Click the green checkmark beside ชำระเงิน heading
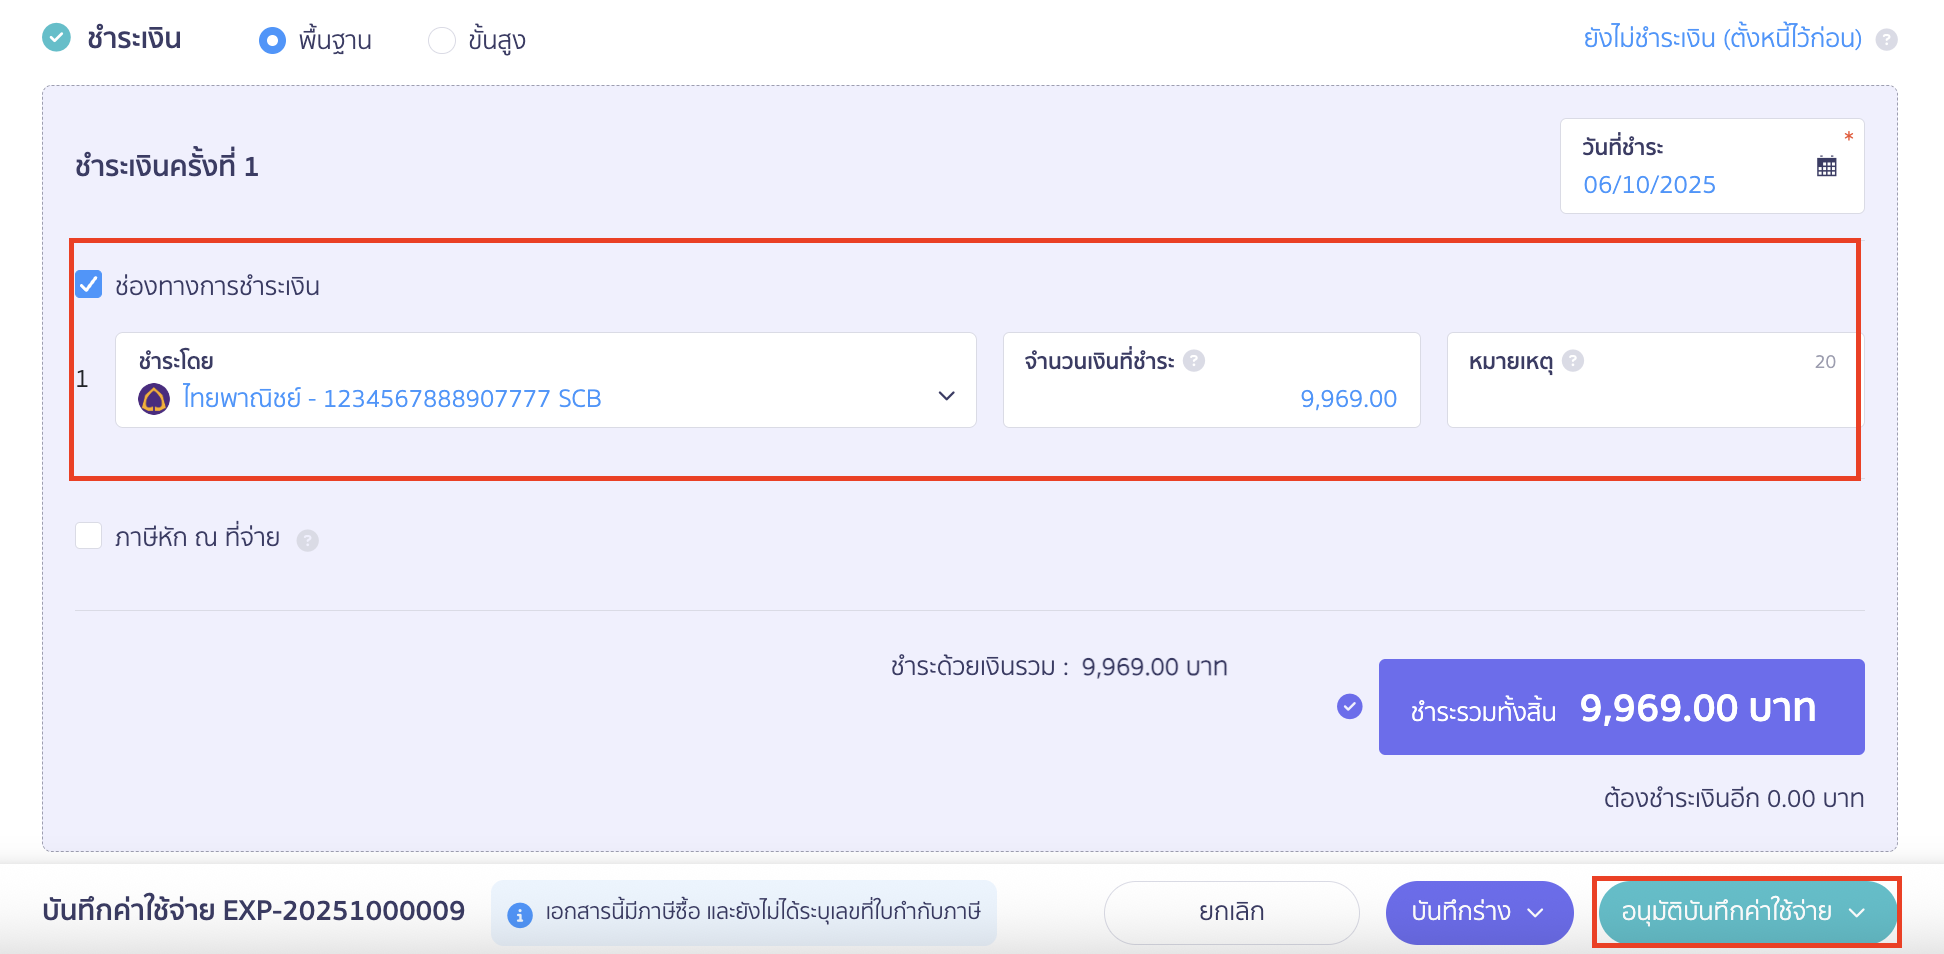 57,38
